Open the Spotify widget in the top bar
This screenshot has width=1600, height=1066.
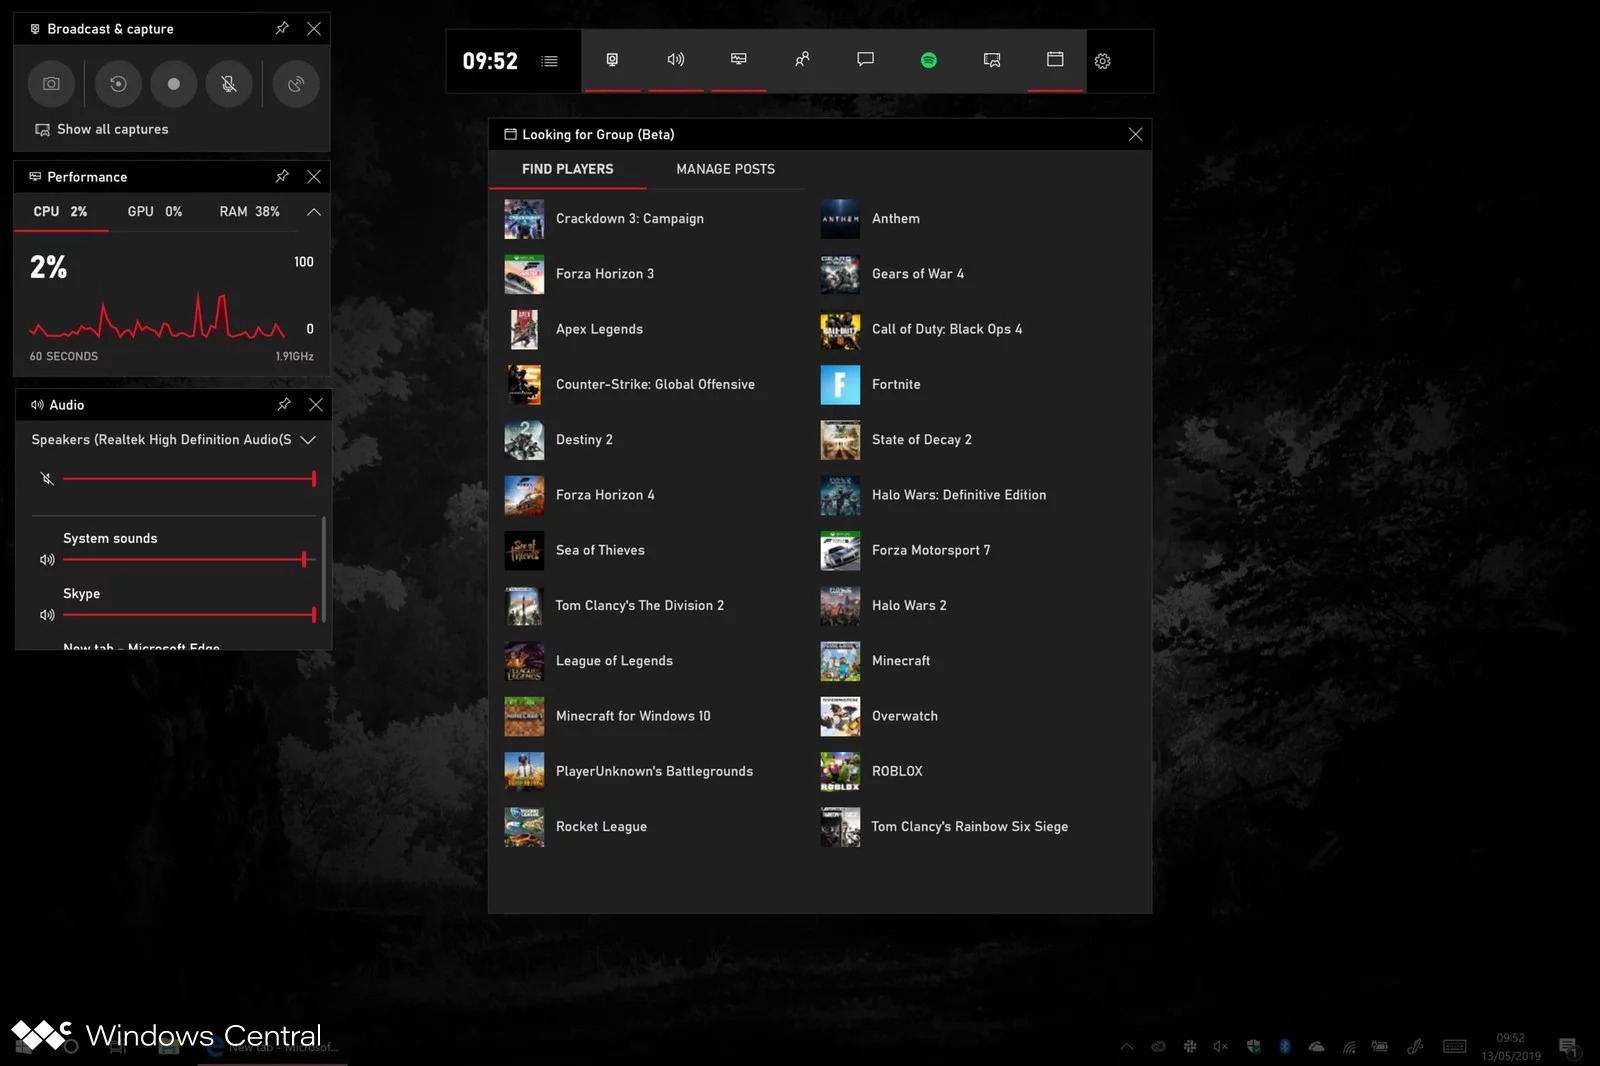(928, 61)
